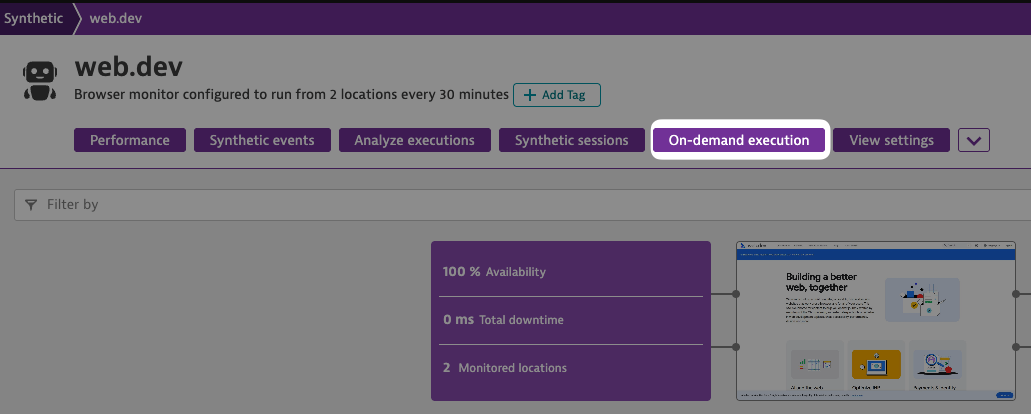Select the 0 ms Total downtime row
The width and height of the screenshot is (1031, 414).
click(x=571, y=320)
